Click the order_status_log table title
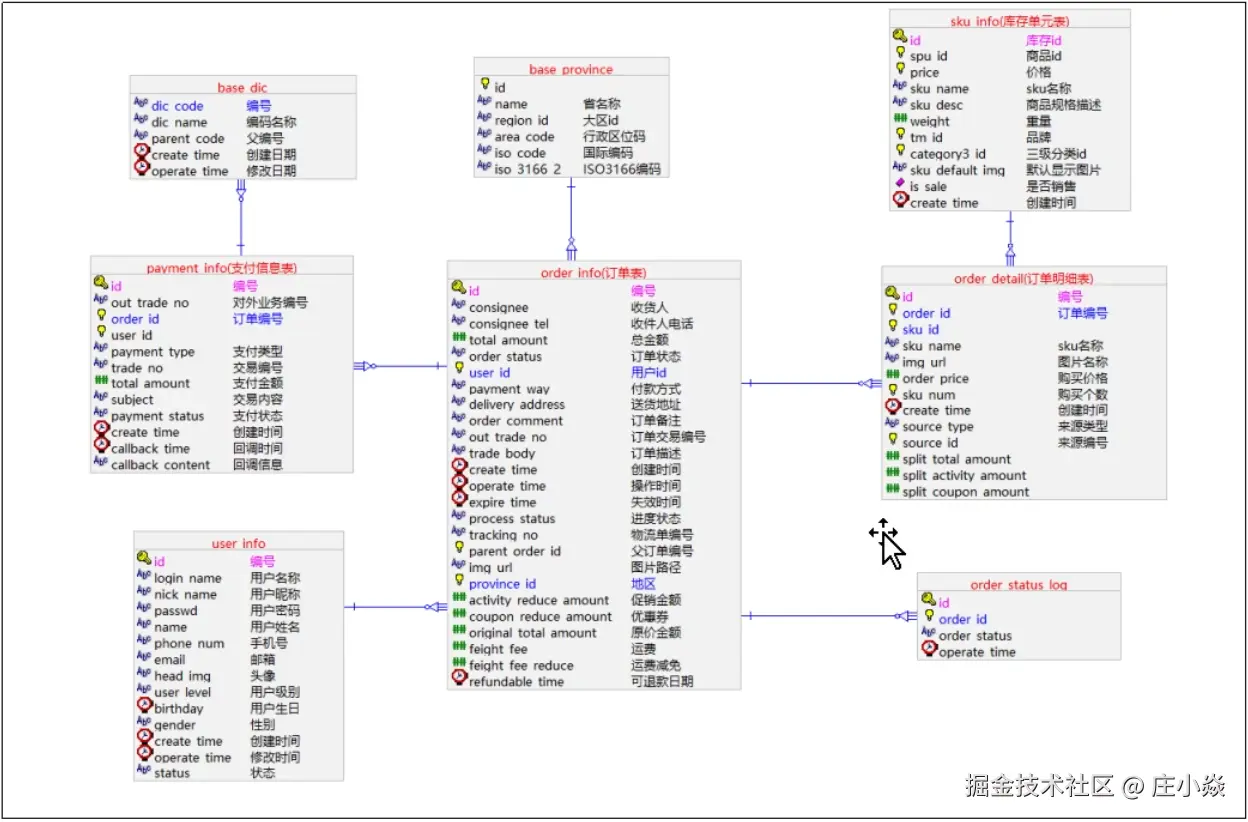 [x=1018, y=584]
